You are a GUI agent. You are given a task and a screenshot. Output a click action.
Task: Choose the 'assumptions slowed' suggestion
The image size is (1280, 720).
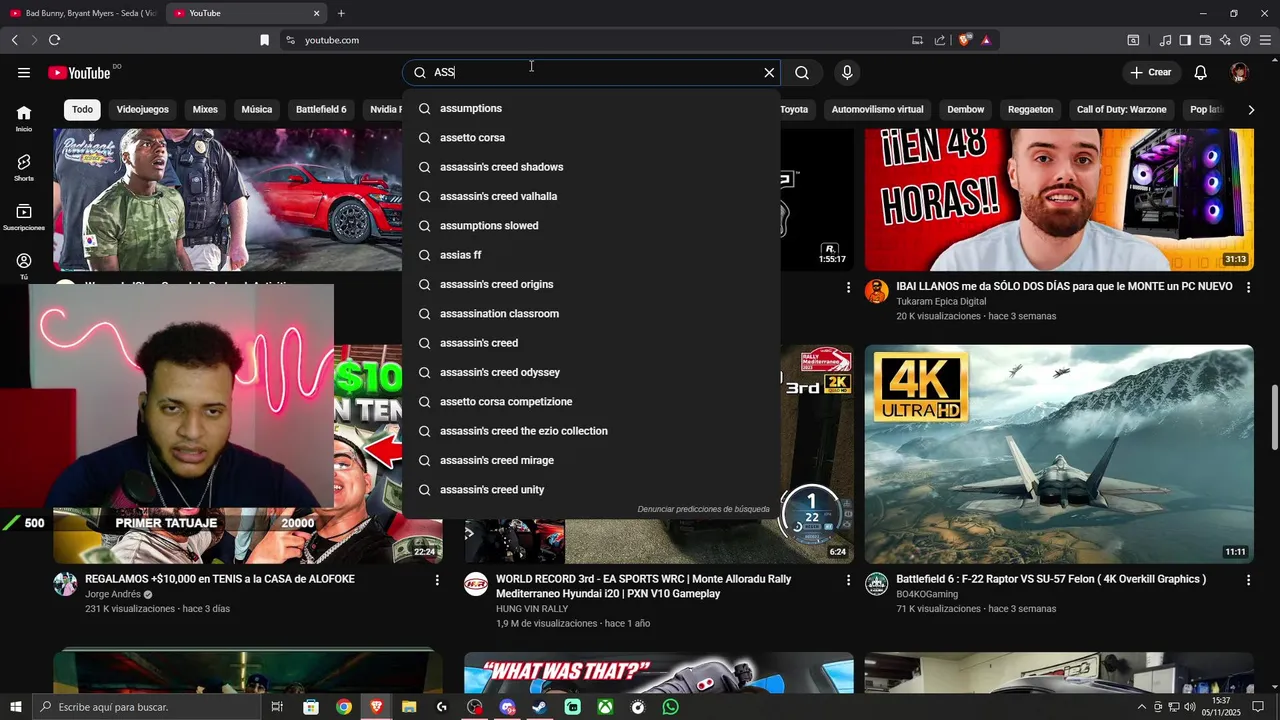591,226
